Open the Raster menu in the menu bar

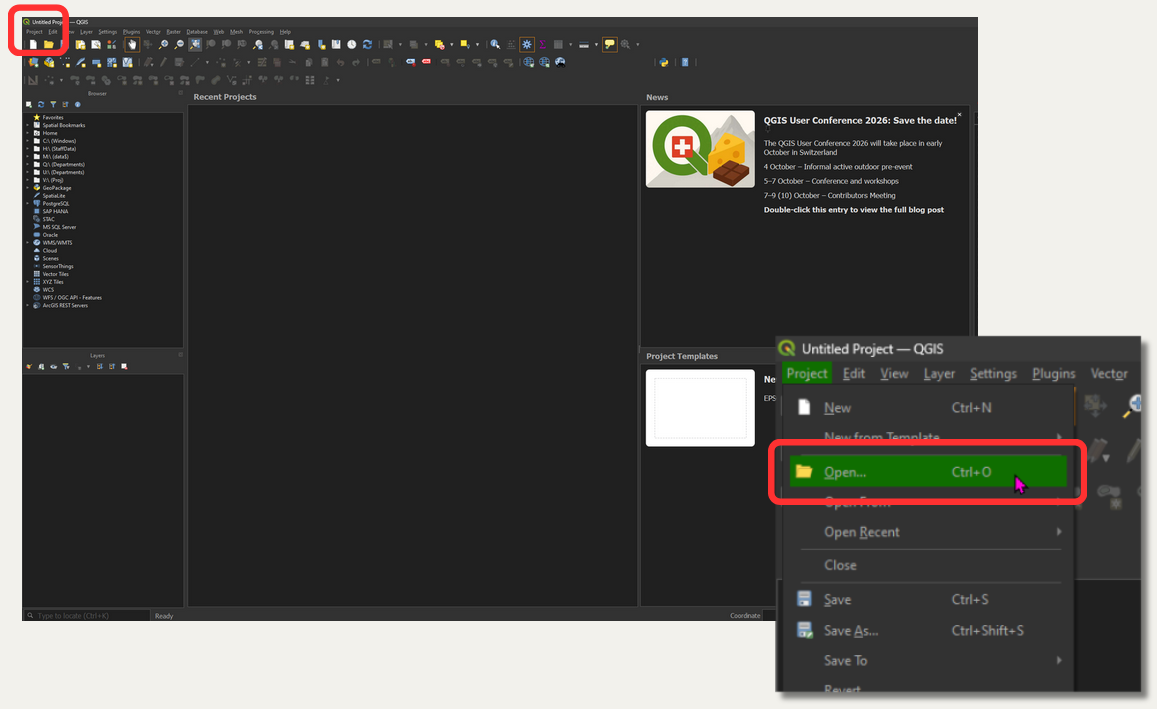click(x=173, y=32)
